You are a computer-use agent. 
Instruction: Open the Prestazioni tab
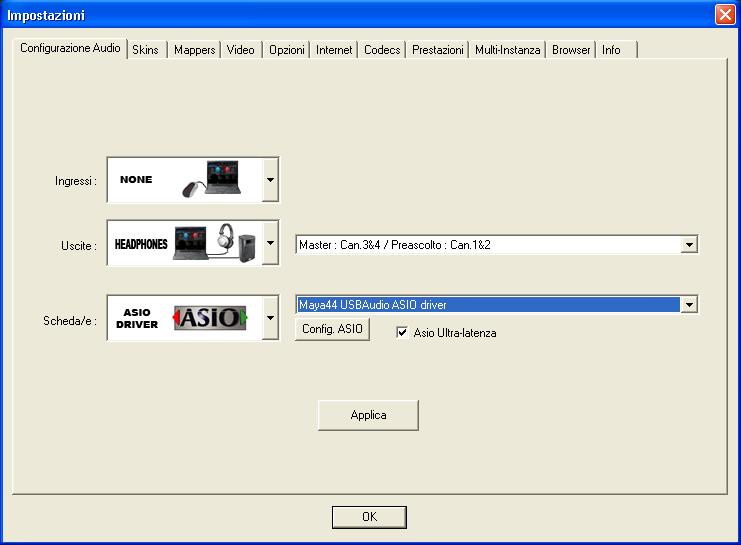[438, 50]
